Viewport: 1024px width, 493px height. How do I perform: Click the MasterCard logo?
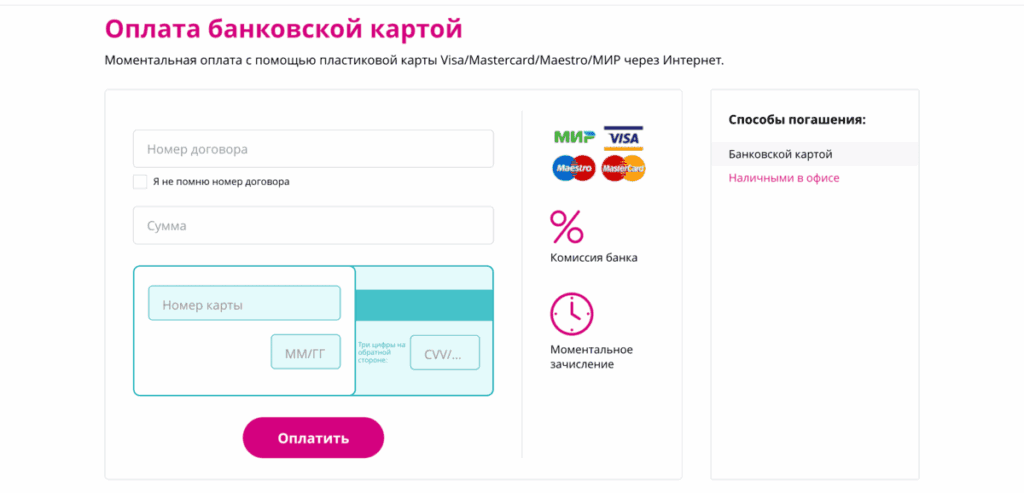[x=624, y=169]
